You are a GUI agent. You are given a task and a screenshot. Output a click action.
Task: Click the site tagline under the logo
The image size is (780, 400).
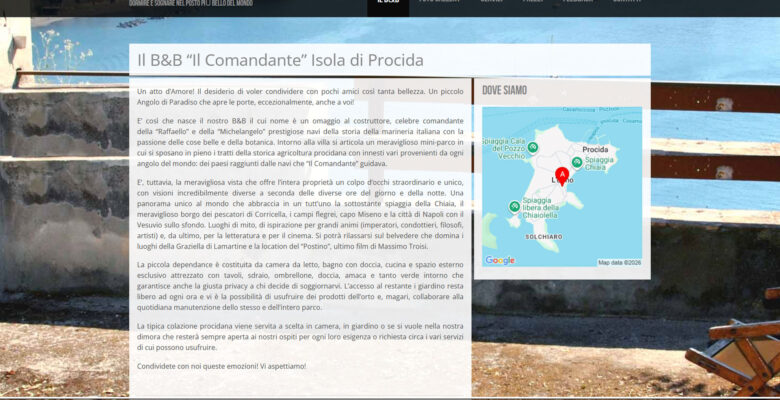pyautogui.click(x=189, y=3)
